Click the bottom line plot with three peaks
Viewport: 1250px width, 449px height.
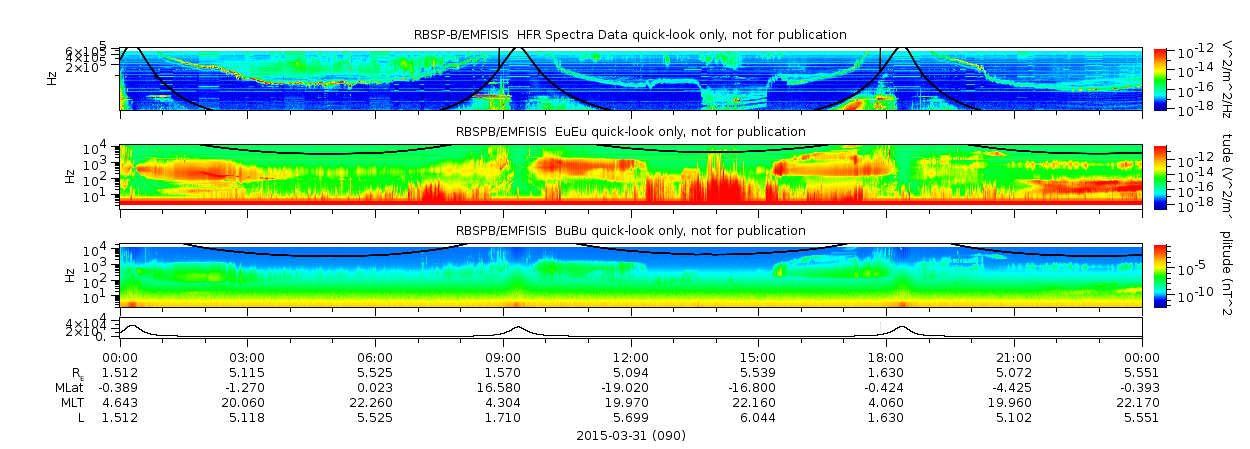[x=631, y=329]
